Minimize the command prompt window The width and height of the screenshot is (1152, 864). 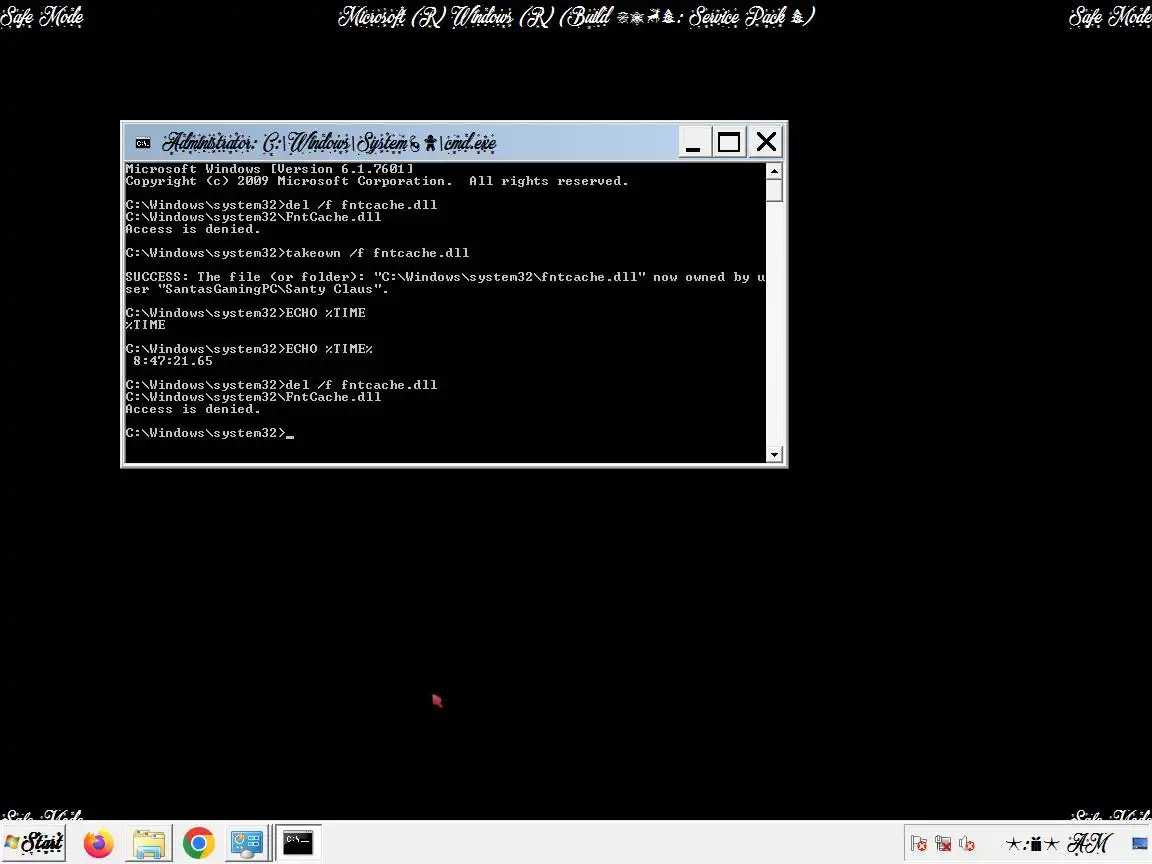(x=693, y=142)
